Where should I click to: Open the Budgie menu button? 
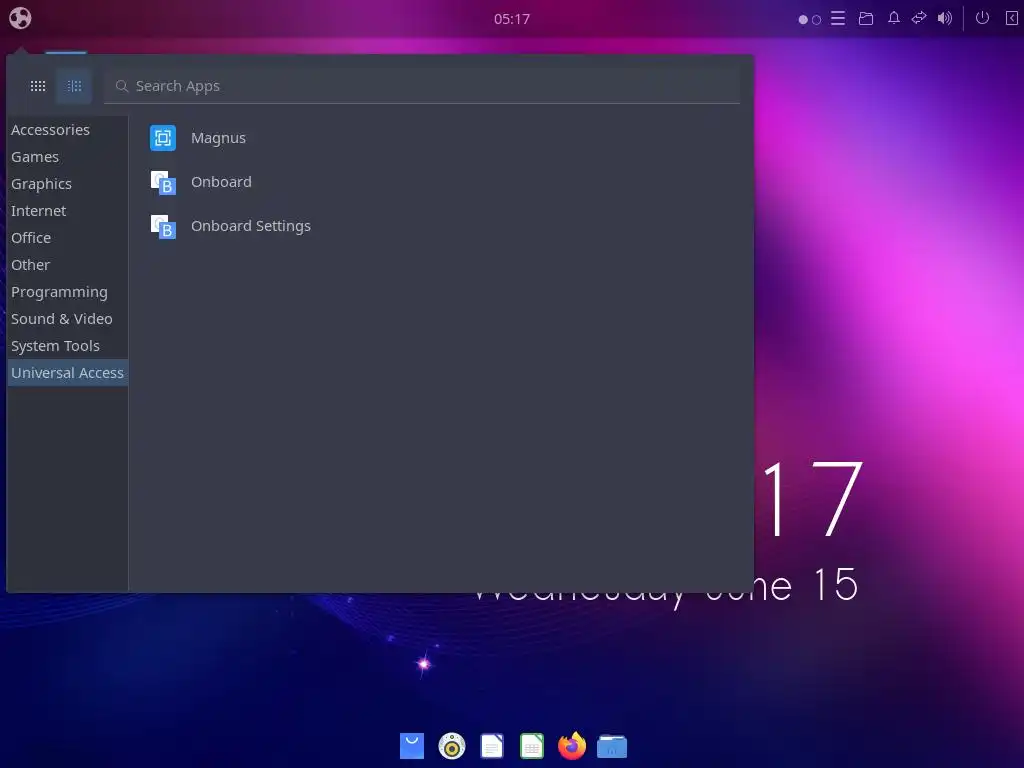point(20,18)
